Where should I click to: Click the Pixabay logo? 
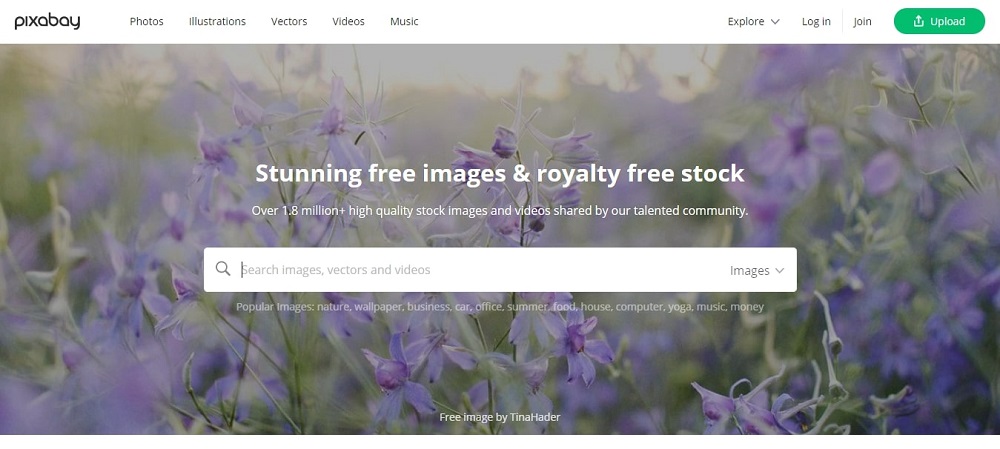pyautogui.click(x=47, y=22)
